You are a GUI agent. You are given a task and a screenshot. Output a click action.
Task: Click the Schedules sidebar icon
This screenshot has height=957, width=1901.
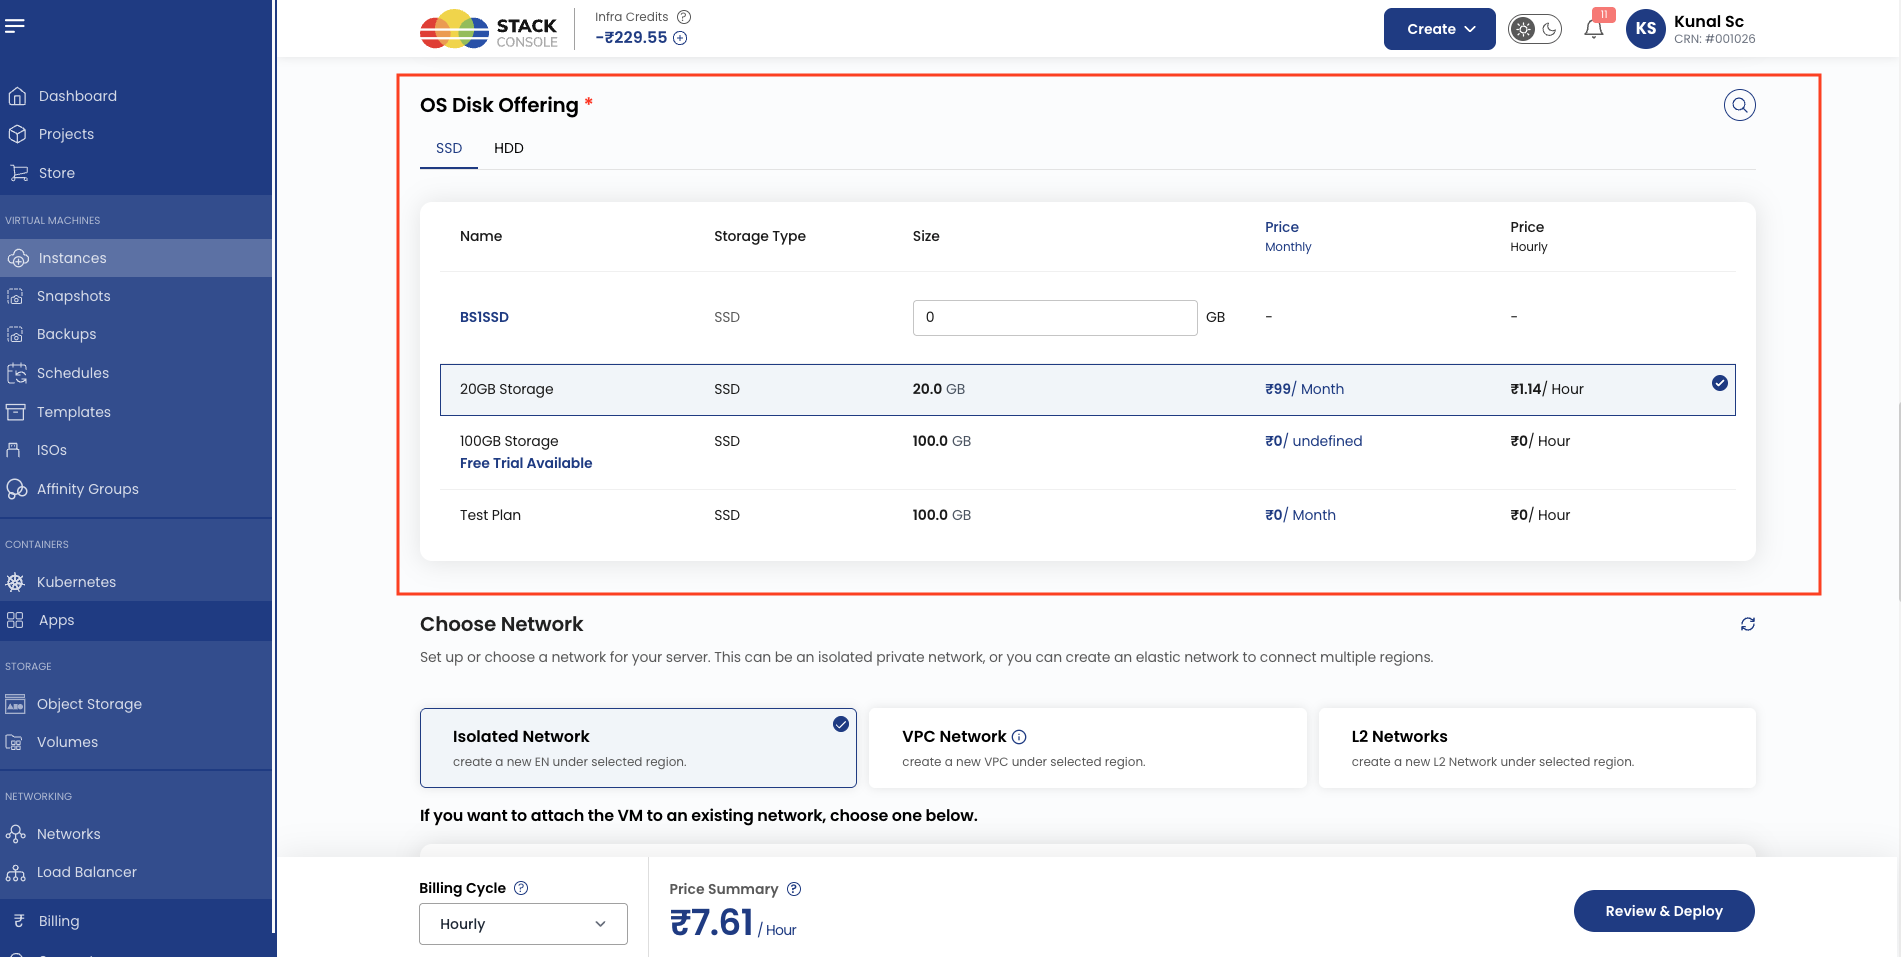point(16,373)
